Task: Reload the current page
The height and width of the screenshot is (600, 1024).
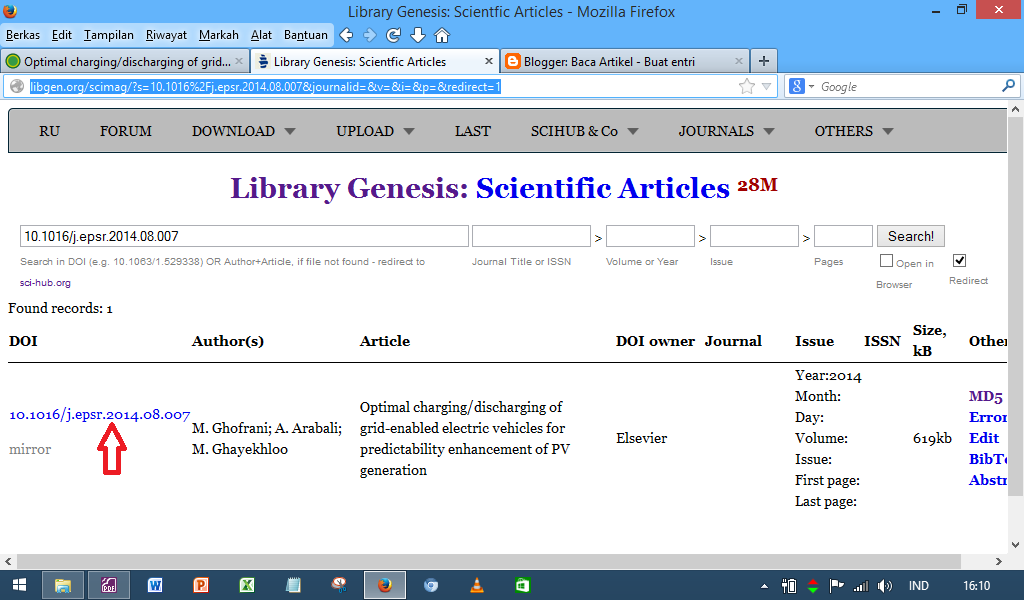Action: click(394, 34)
